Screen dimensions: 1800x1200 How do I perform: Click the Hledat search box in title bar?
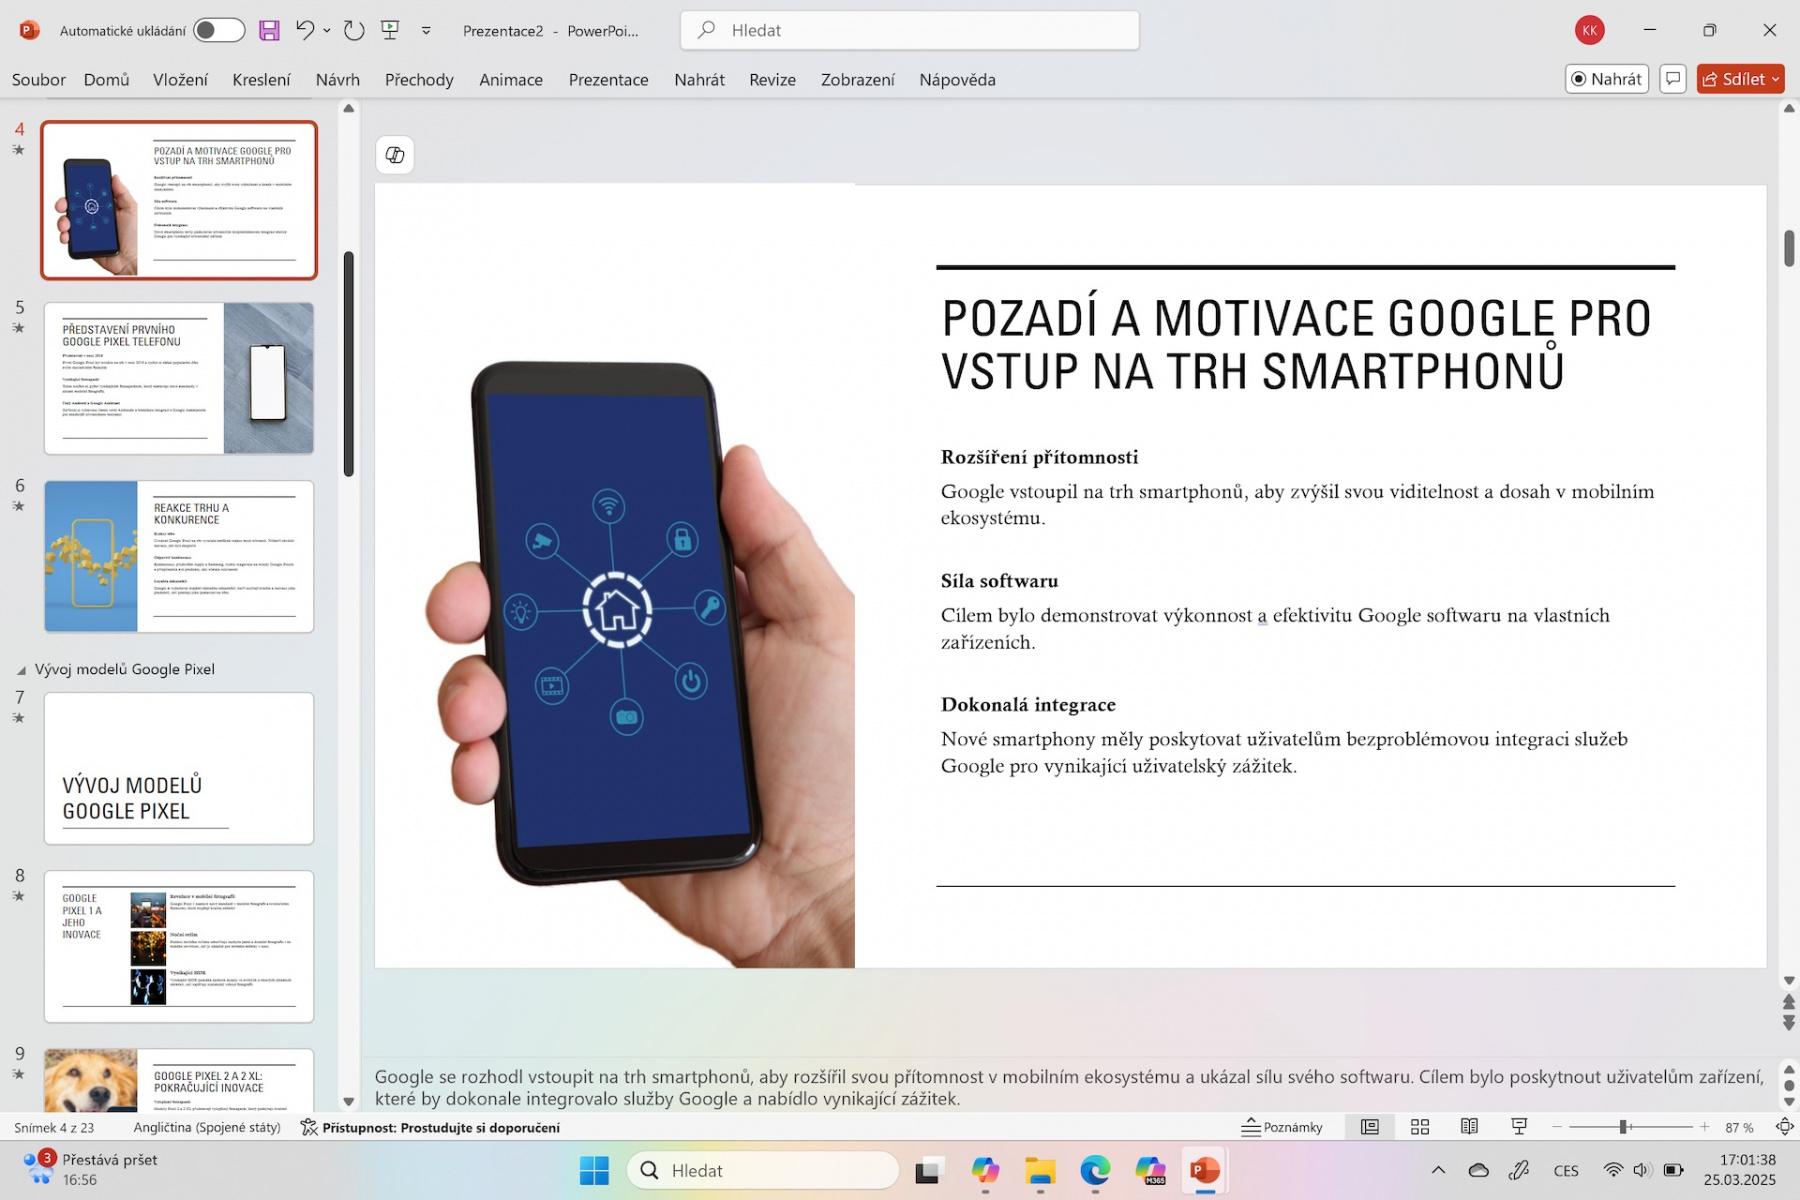[909, 30]
